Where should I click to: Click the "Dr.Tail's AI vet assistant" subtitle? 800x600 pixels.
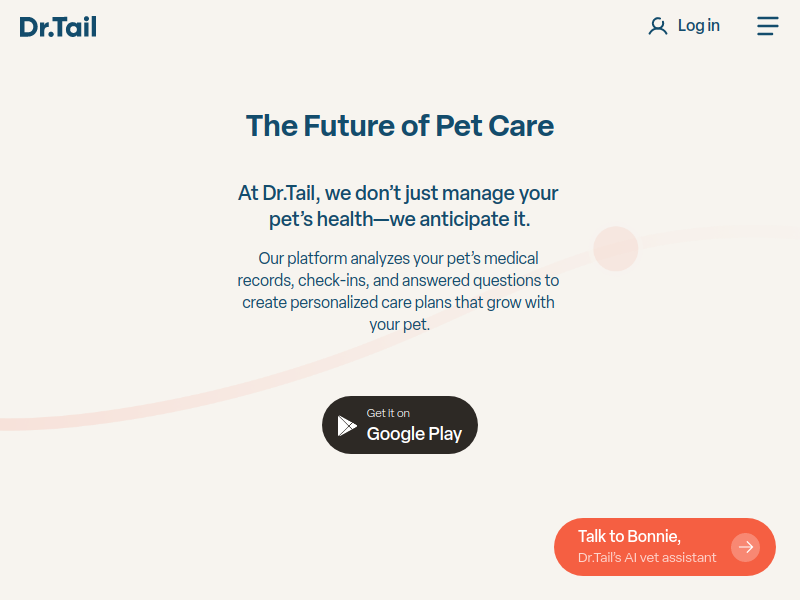647,558
